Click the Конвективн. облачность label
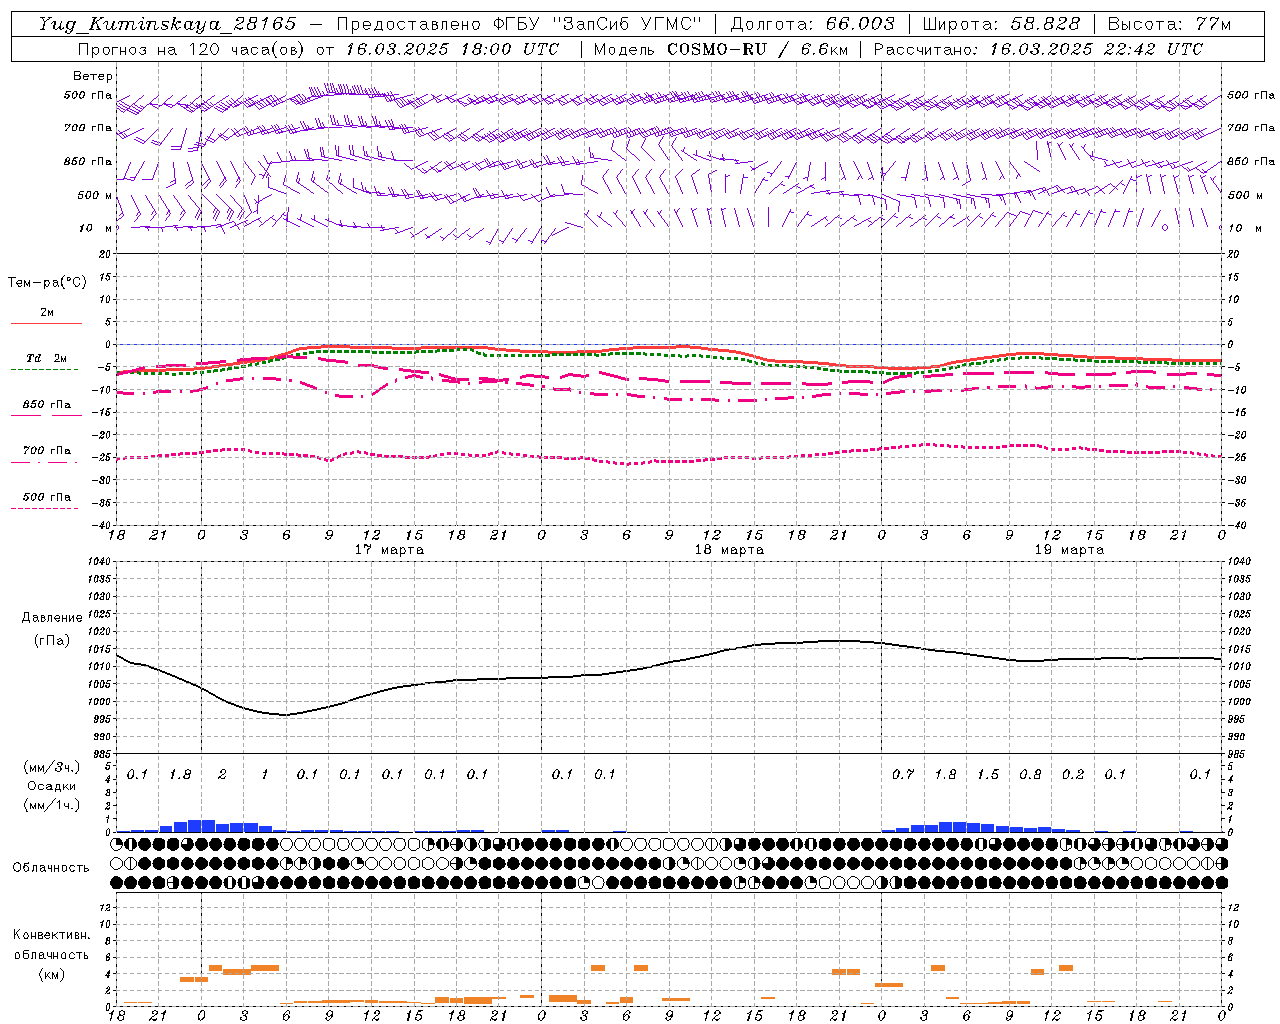This screenshot has height=1024, width=1280. 51,945
